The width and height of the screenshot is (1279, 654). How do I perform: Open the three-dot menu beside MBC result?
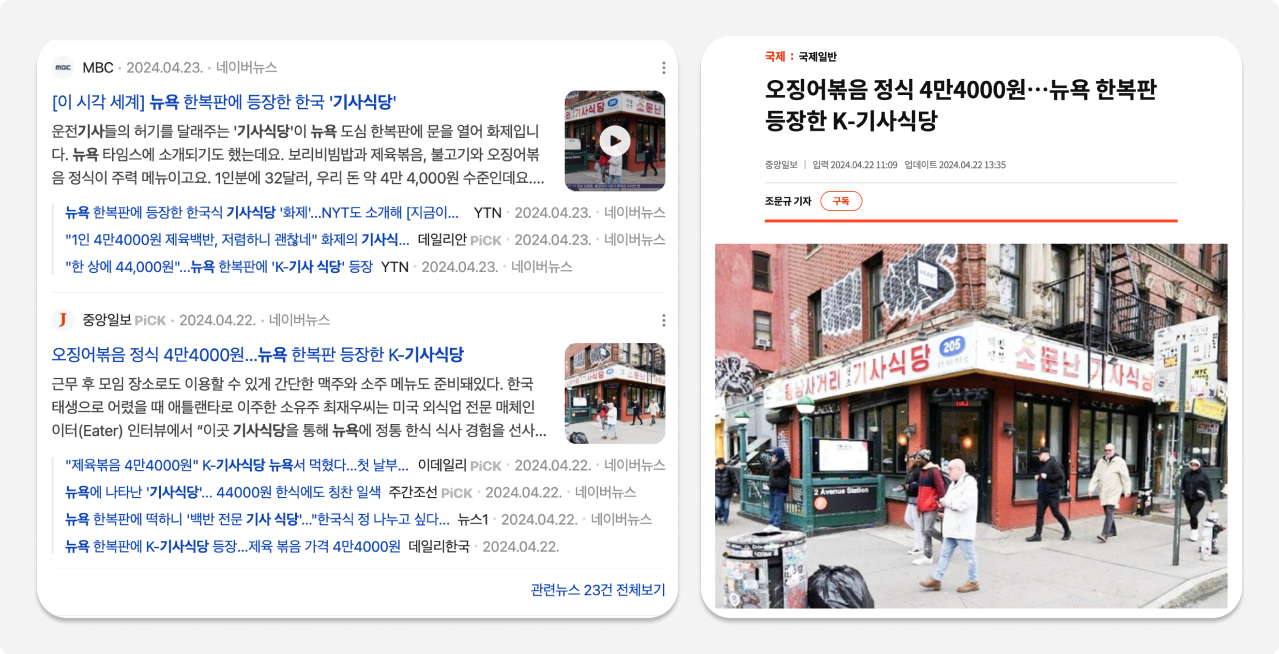coord(663,68)
